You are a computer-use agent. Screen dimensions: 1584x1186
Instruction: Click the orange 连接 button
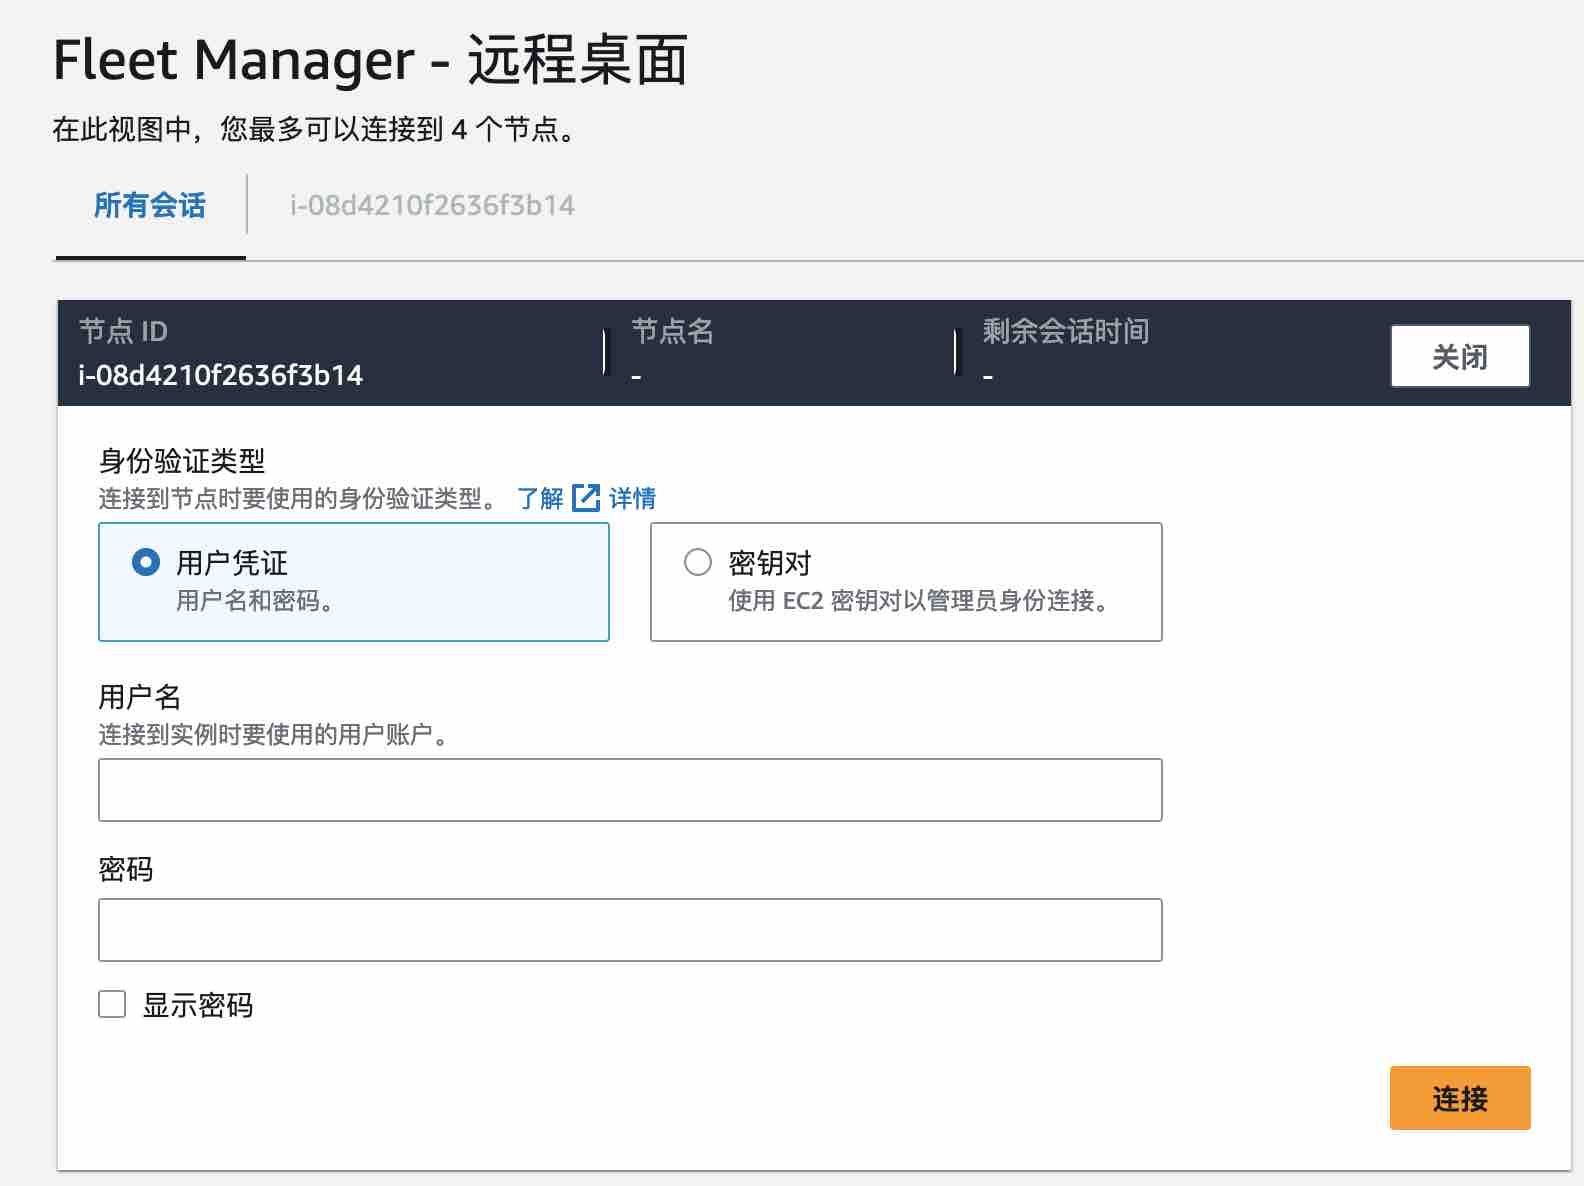pyautogui.click(x=1460, y=1098)
